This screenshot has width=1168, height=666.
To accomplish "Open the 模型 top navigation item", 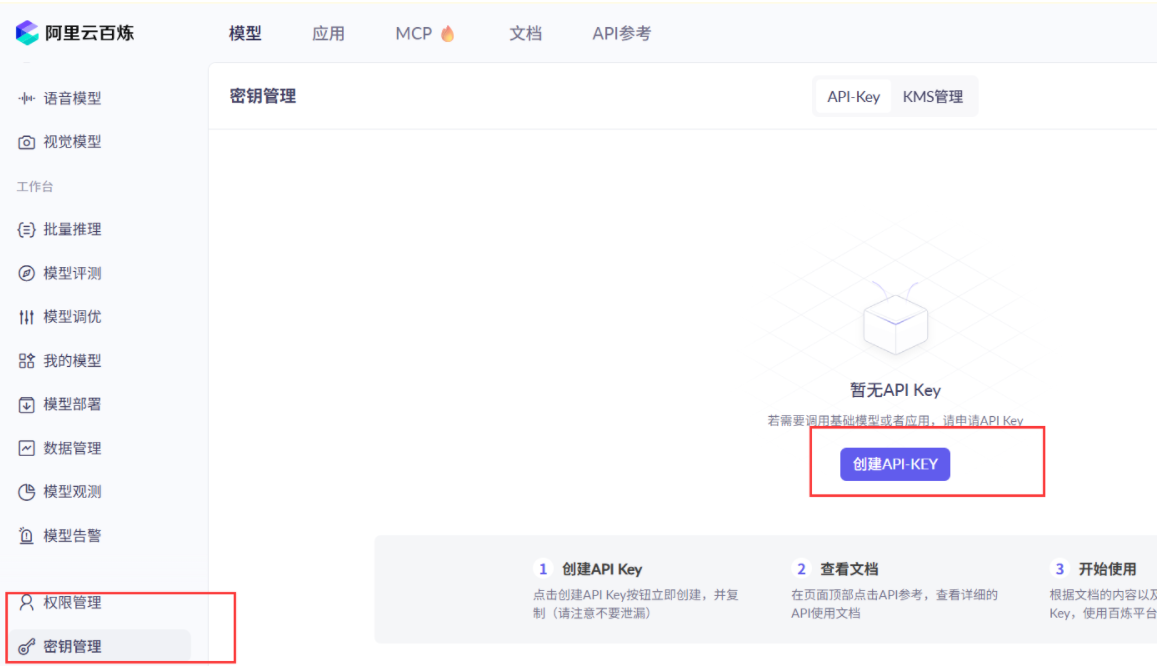I will click(245, 34).
